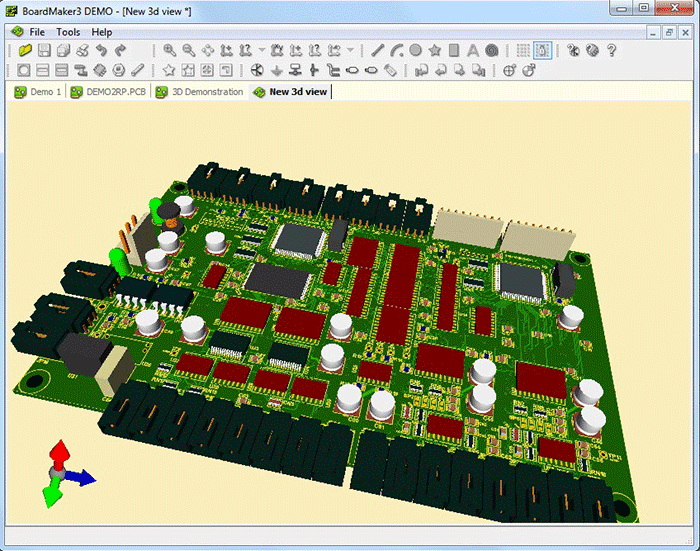Click the chip component icon
The width and height of the screenshot is (700, 551).
(x=100, y=70)
